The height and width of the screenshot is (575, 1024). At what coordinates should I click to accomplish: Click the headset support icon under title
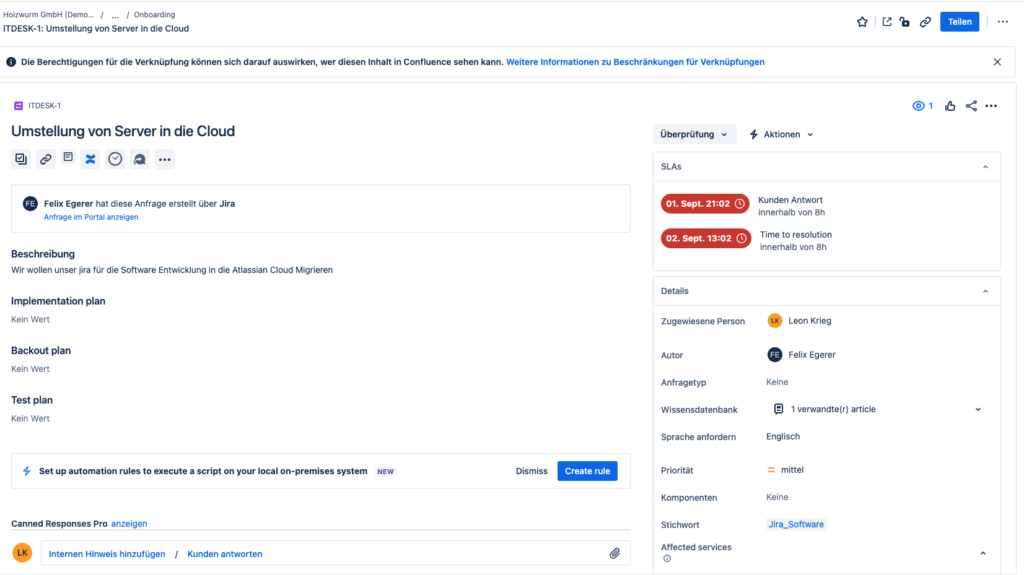[x=140, y=159]
